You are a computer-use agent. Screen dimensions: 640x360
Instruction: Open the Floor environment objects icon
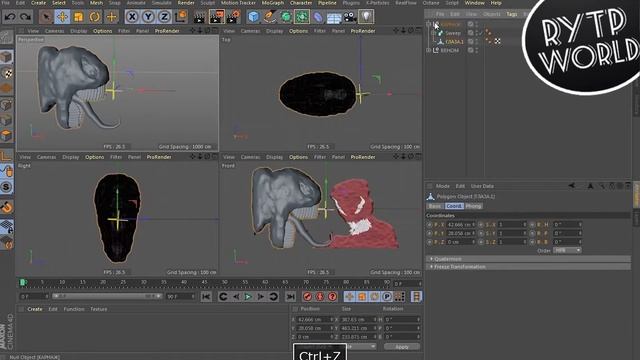[334, 17]
